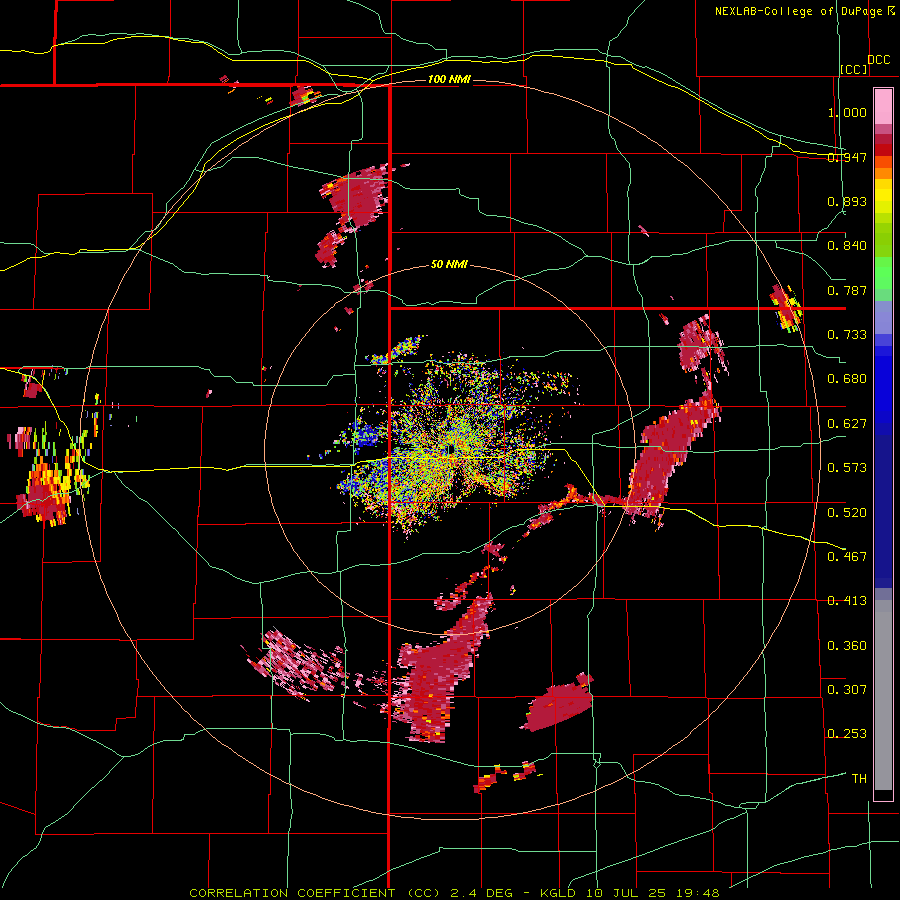Viewport: 900px width, 900px height.
Task: Select the 0.733 scale value
Action: pyautogui.click(x=847, y=335)
